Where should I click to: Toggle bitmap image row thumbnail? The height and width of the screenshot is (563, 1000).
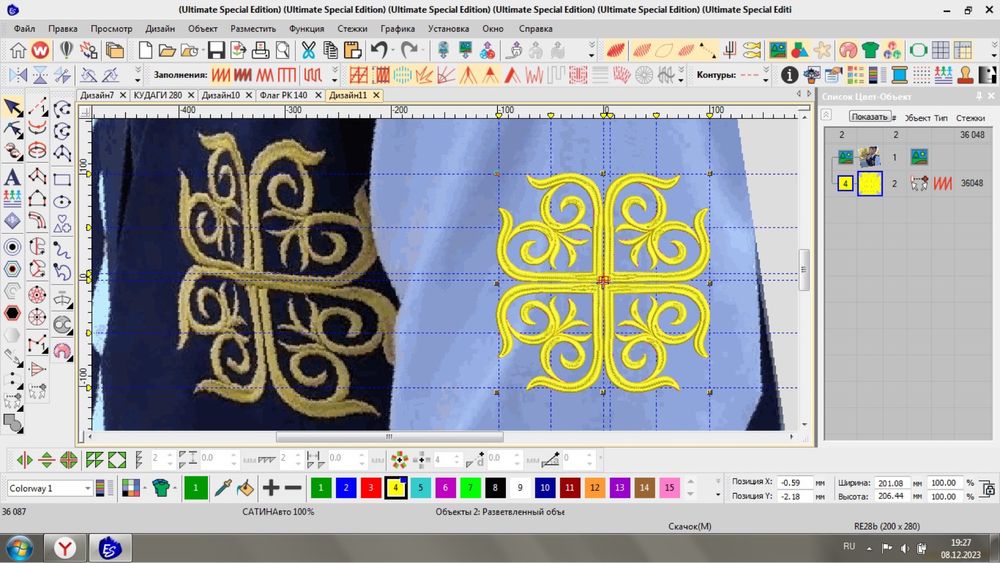(869, 157)
